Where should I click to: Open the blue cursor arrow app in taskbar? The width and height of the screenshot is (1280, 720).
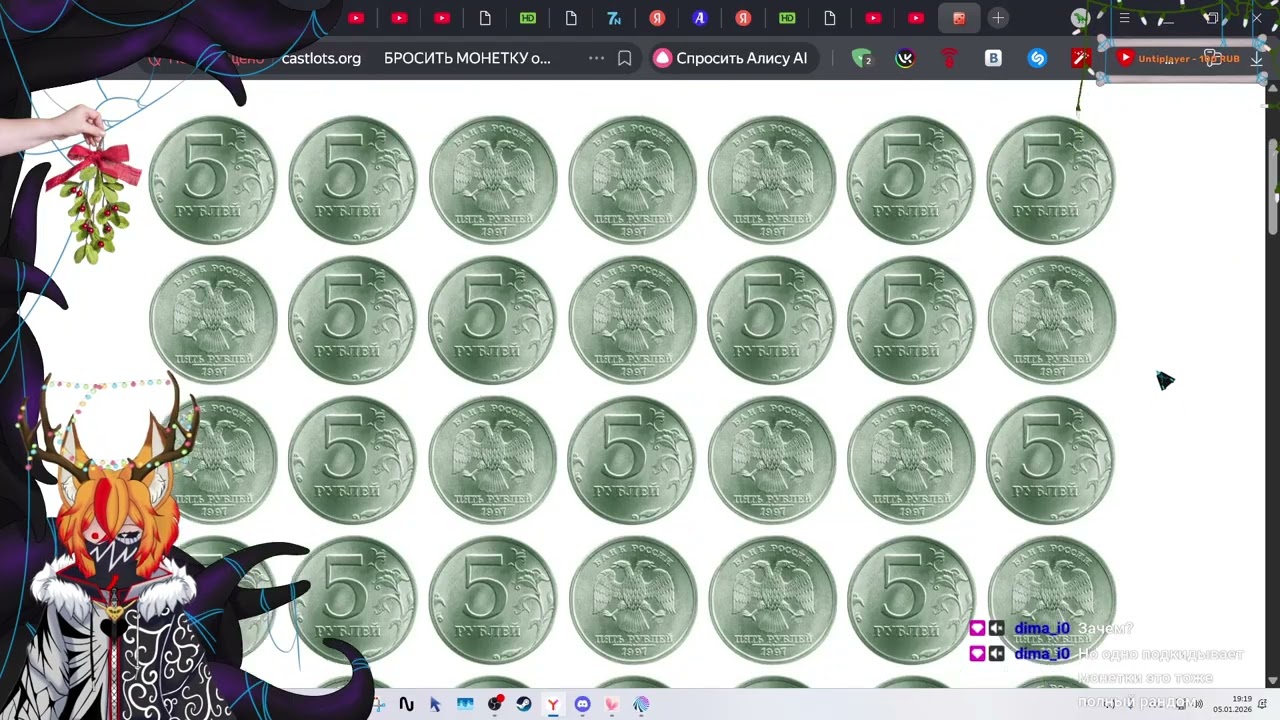pos(435,704)
